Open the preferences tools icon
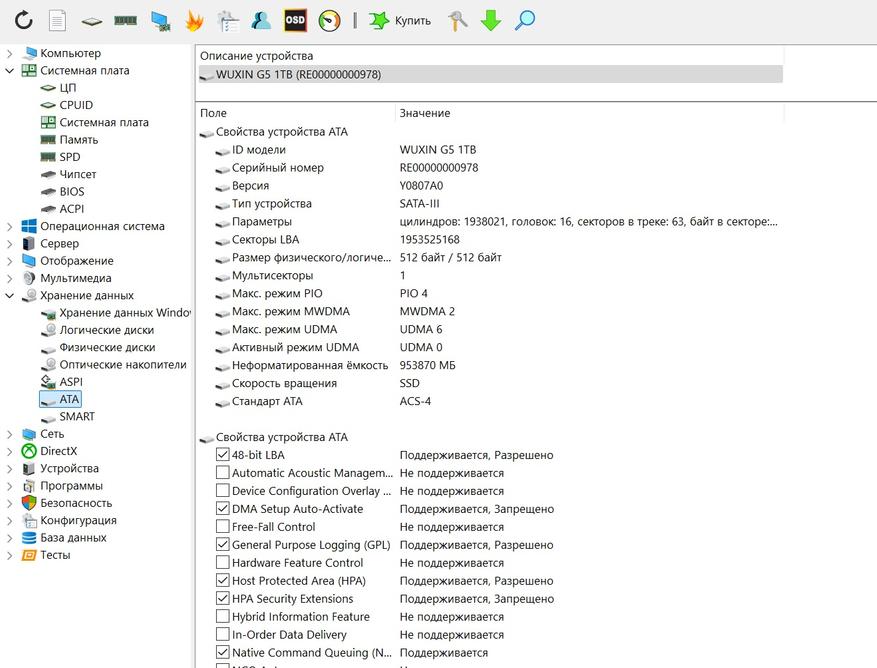 458,21
